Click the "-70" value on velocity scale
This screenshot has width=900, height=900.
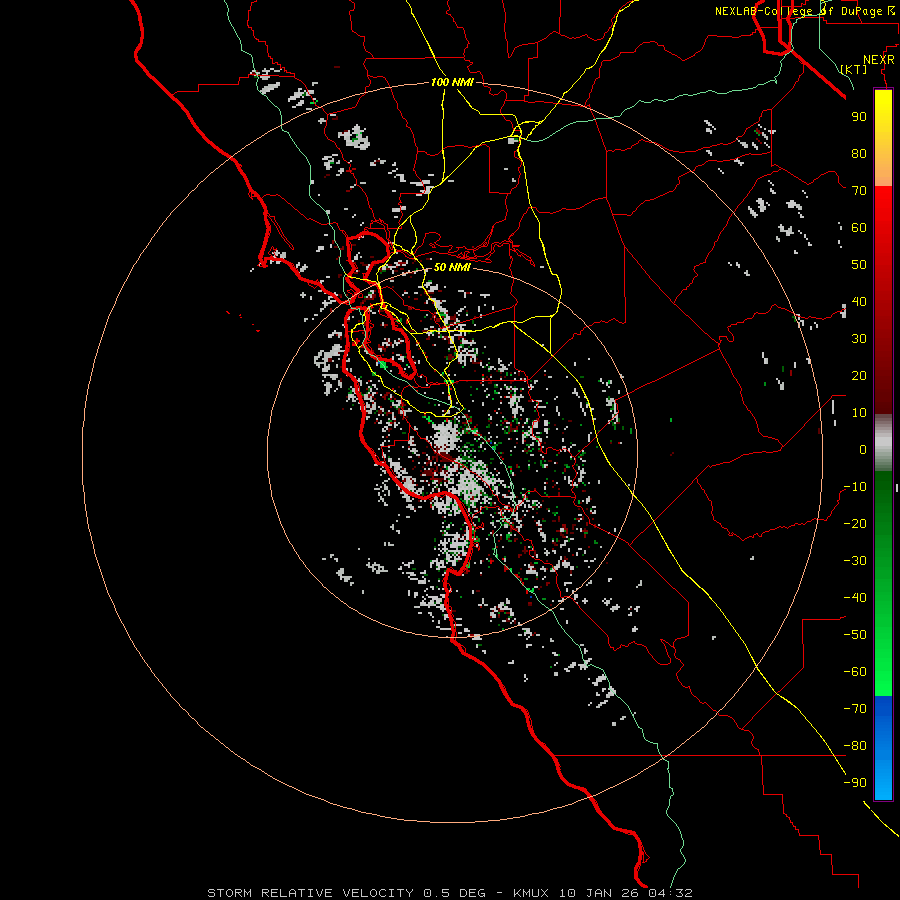[x=855, y=709]
